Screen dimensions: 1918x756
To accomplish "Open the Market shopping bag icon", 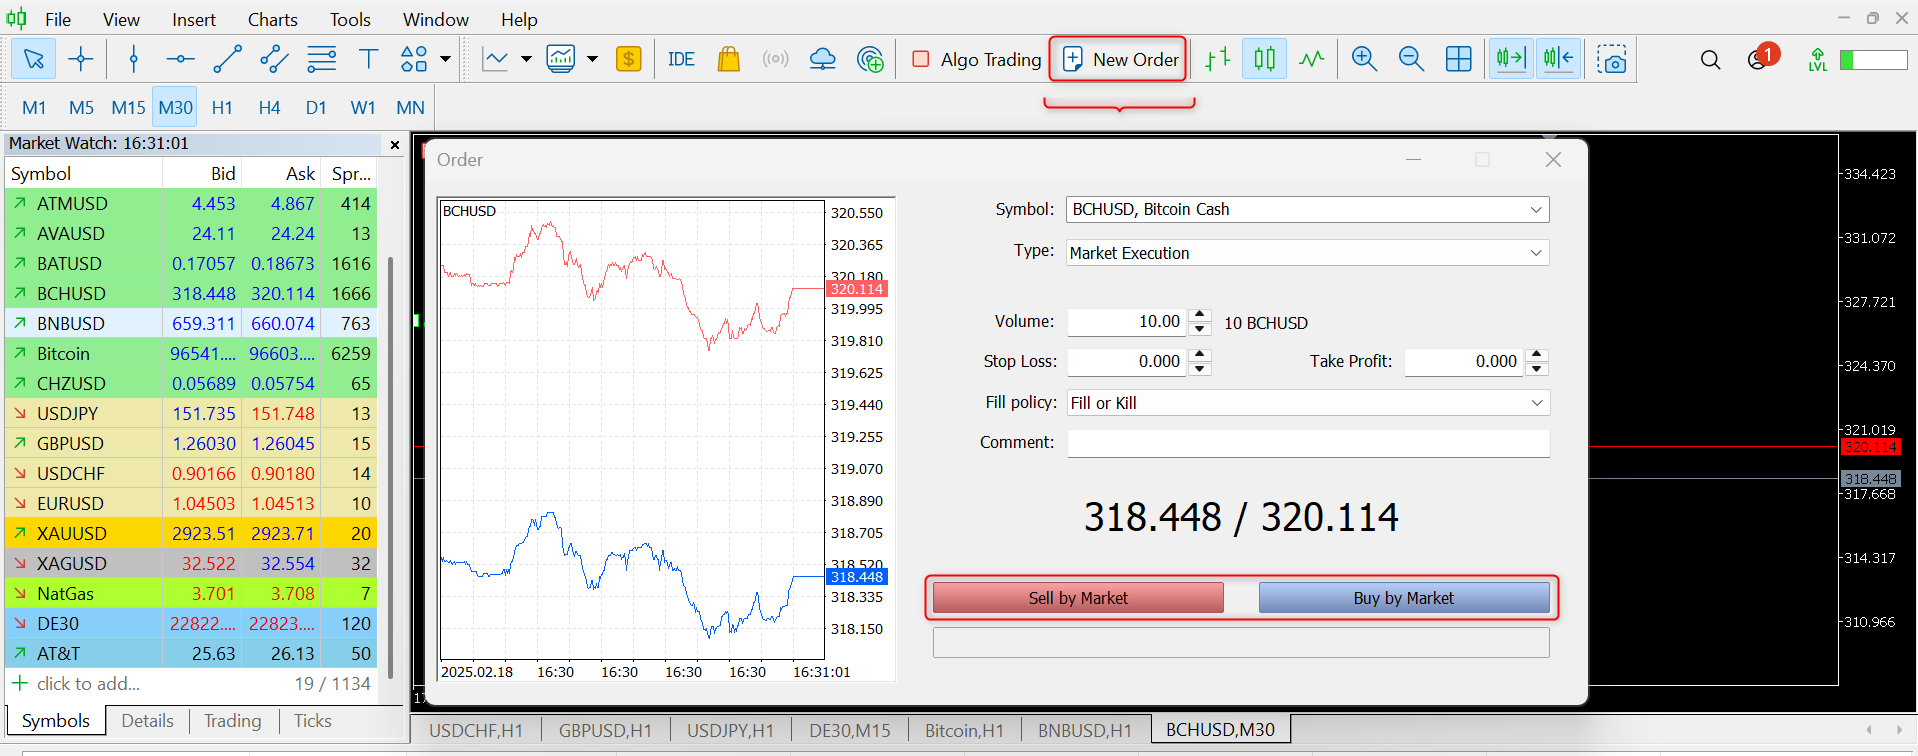I will coord(729,59).
